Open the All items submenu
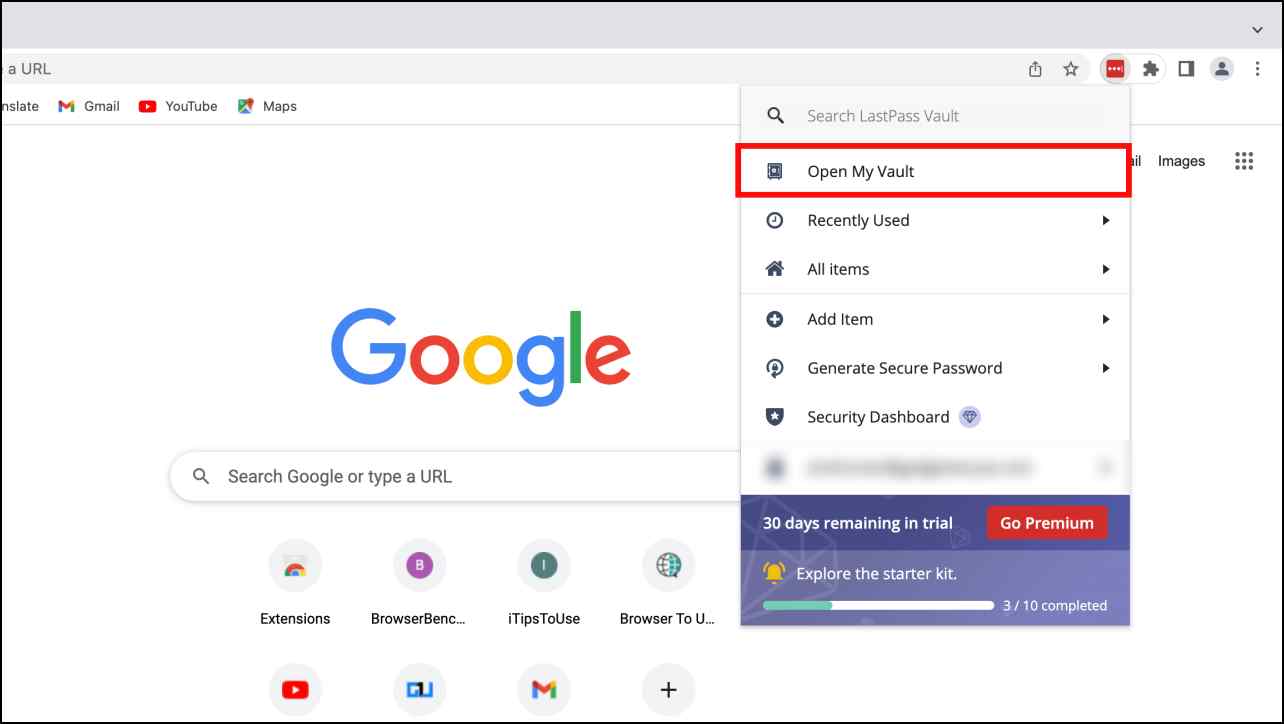 click(x=935, y=269)
